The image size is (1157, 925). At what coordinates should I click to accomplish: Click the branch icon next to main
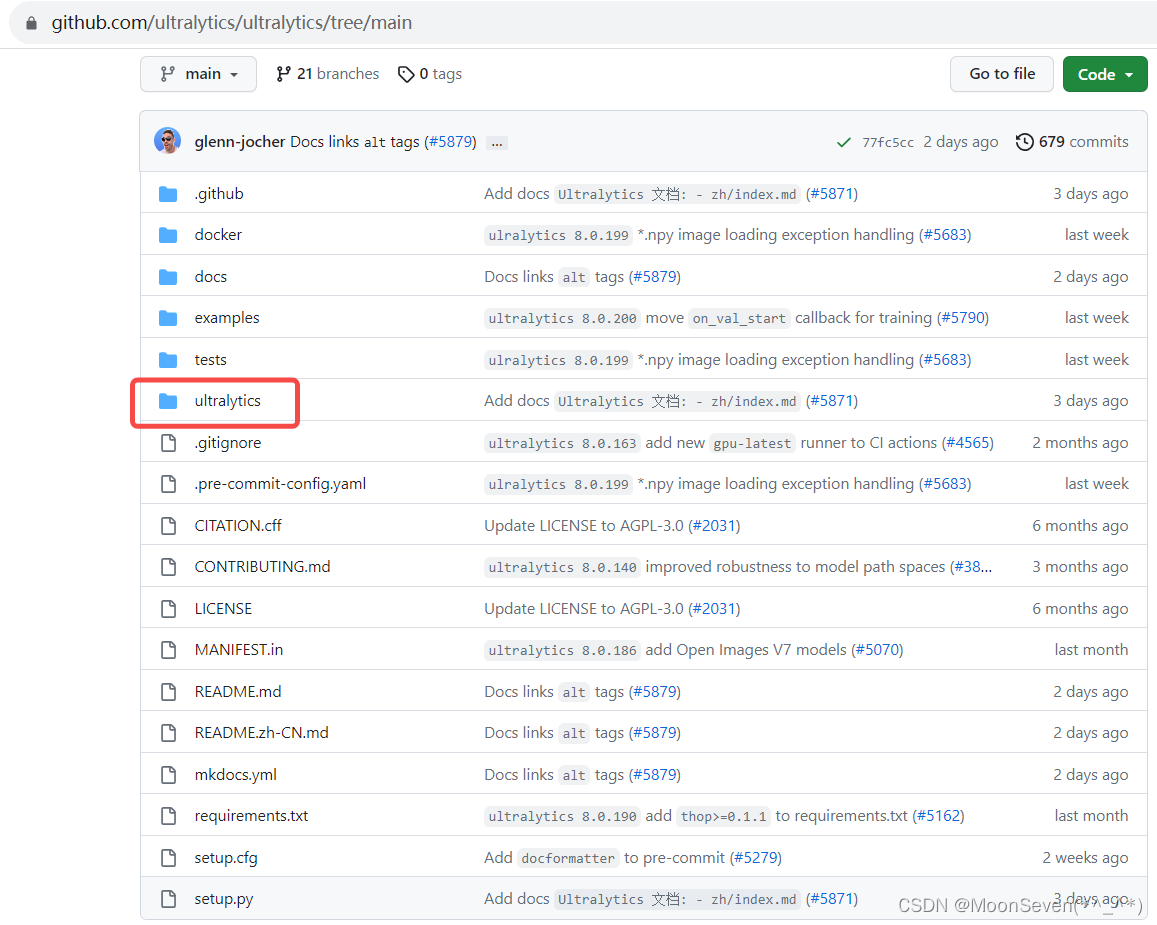click(167, 74)
